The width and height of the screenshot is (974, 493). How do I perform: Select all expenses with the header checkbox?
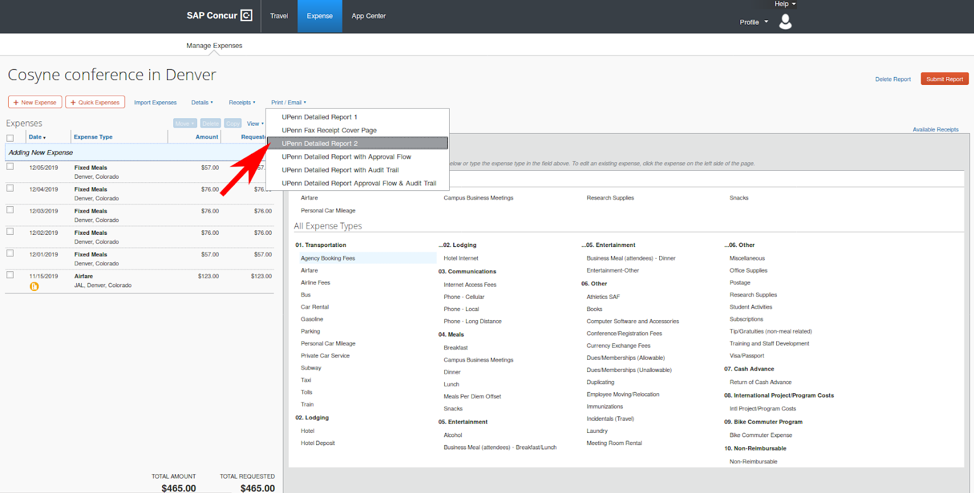pyautogui.click(x=10, y=137)
